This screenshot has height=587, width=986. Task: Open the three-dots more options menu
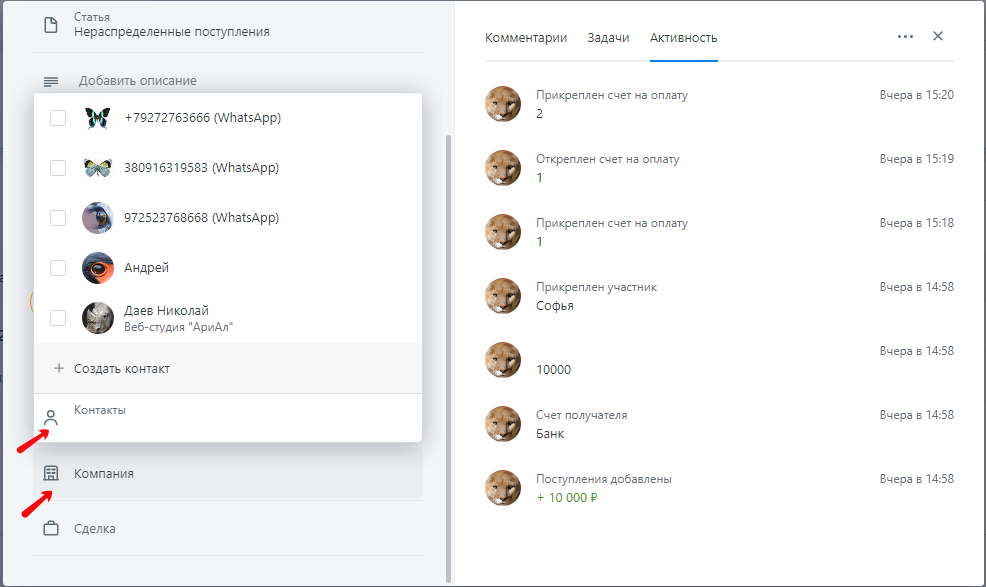[x=906, y=36]
